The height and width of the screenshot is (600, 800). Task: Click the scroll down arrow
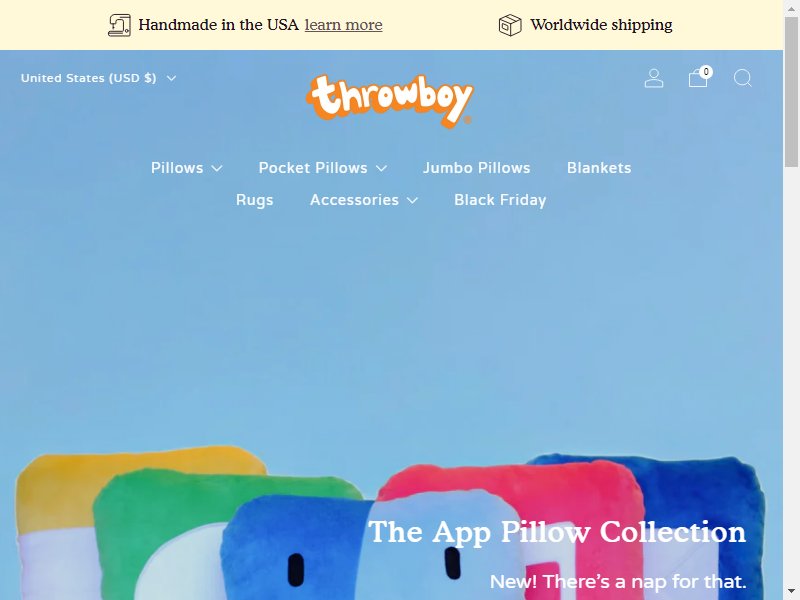(x=791, y=593)
